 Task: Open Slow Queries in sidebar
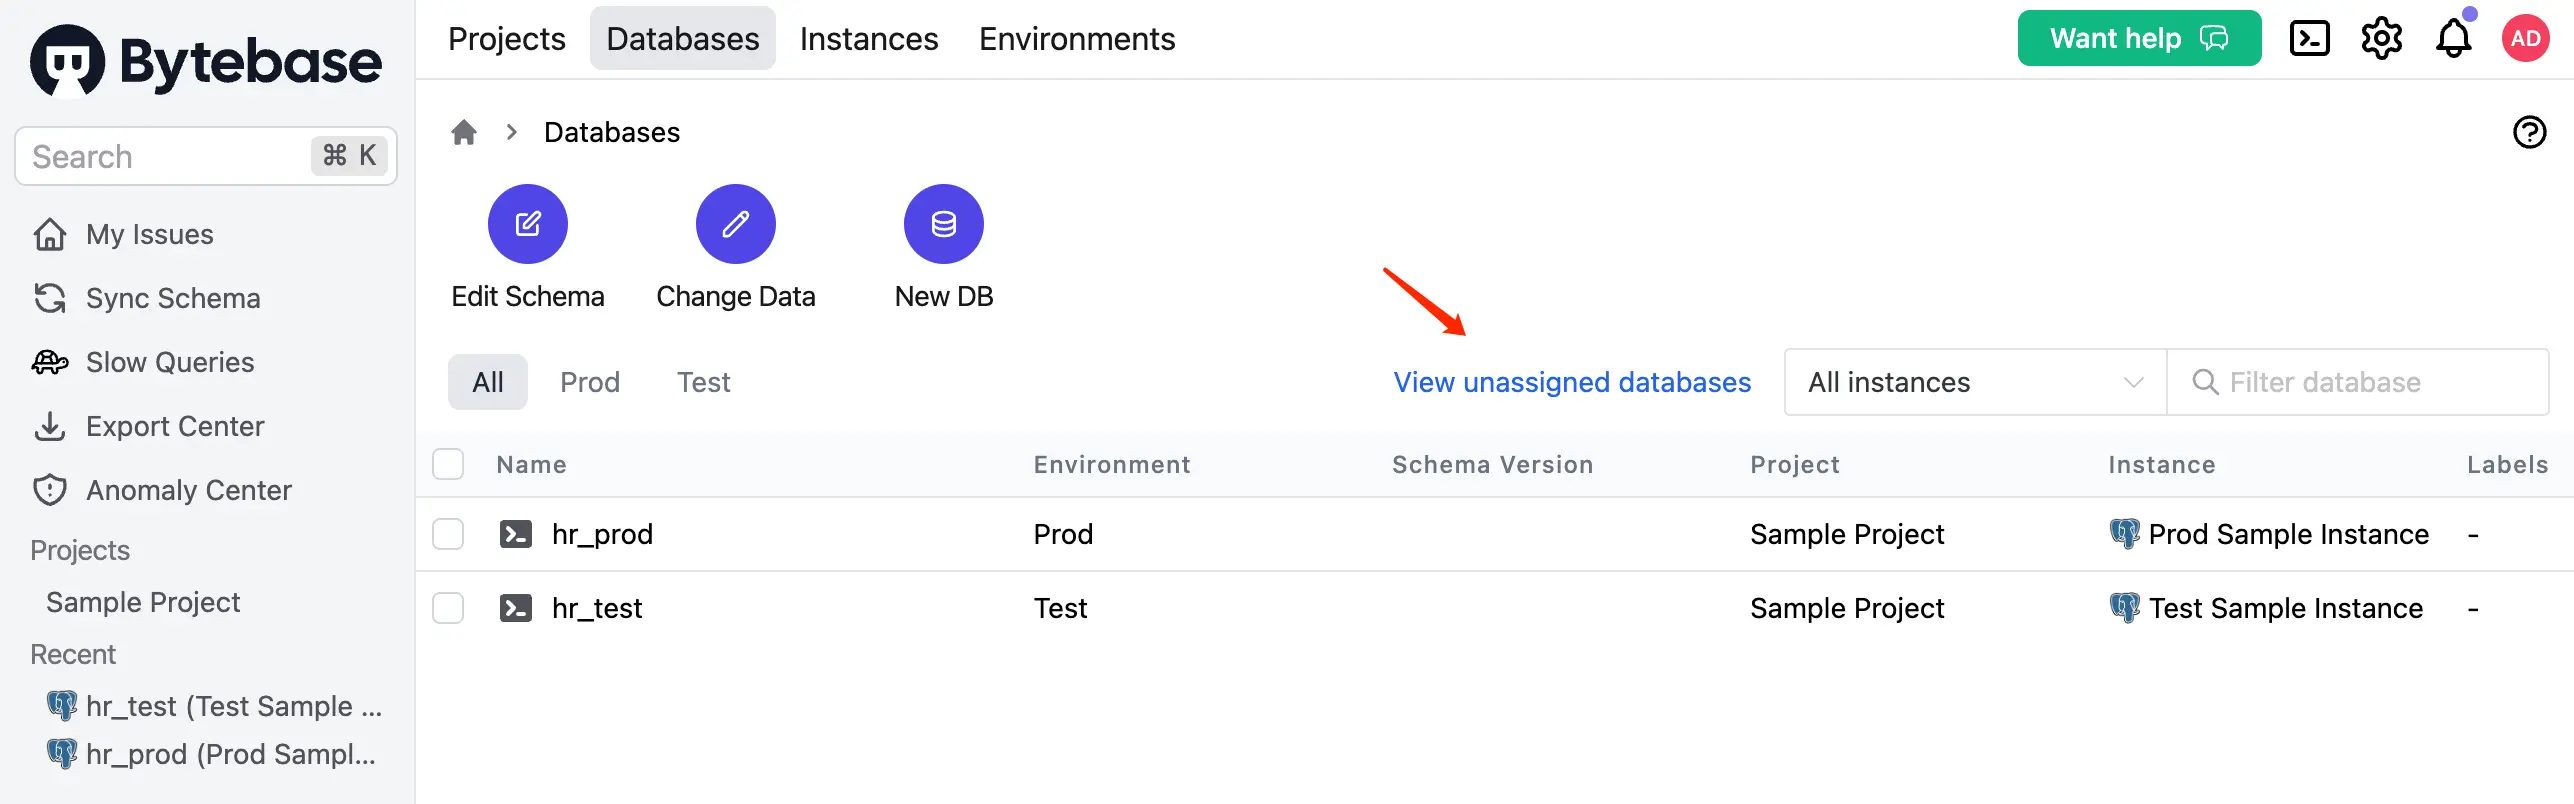170,362
